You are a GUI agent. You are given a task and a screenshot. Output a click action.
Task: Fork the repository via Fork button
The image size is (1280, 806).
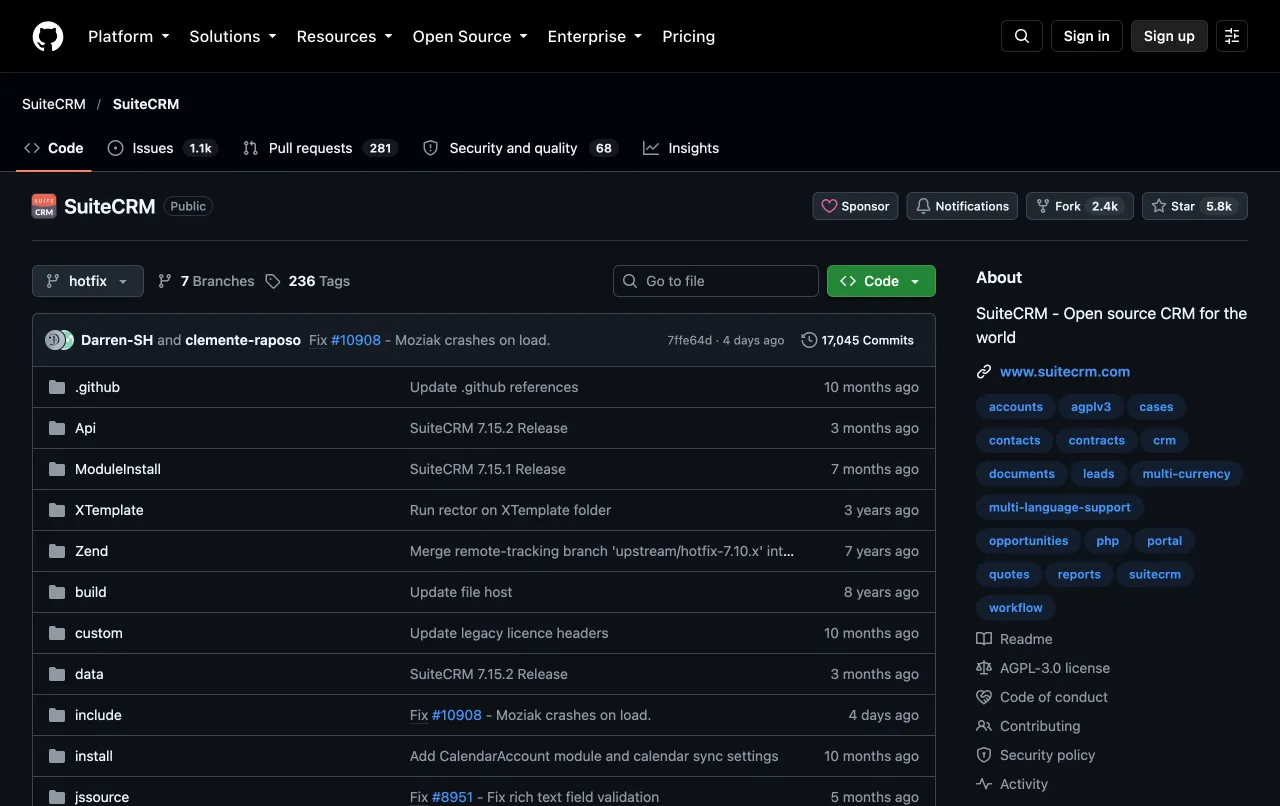[1080, 206]
